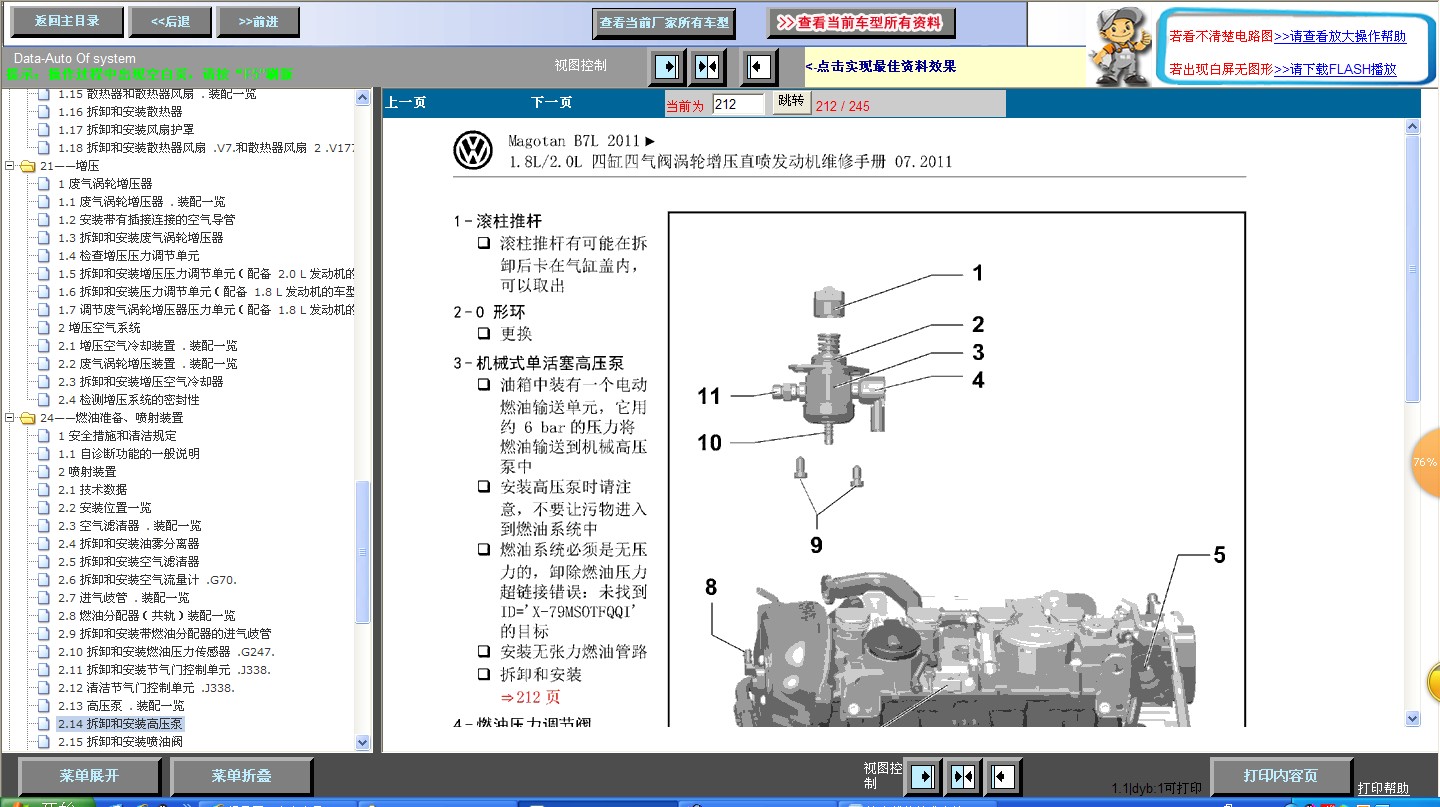The width and height of the screenshot is (1440, 807).
Task: Click the left-arrow view control icon in the bottom bar
Action: [x=1002, y=776]
